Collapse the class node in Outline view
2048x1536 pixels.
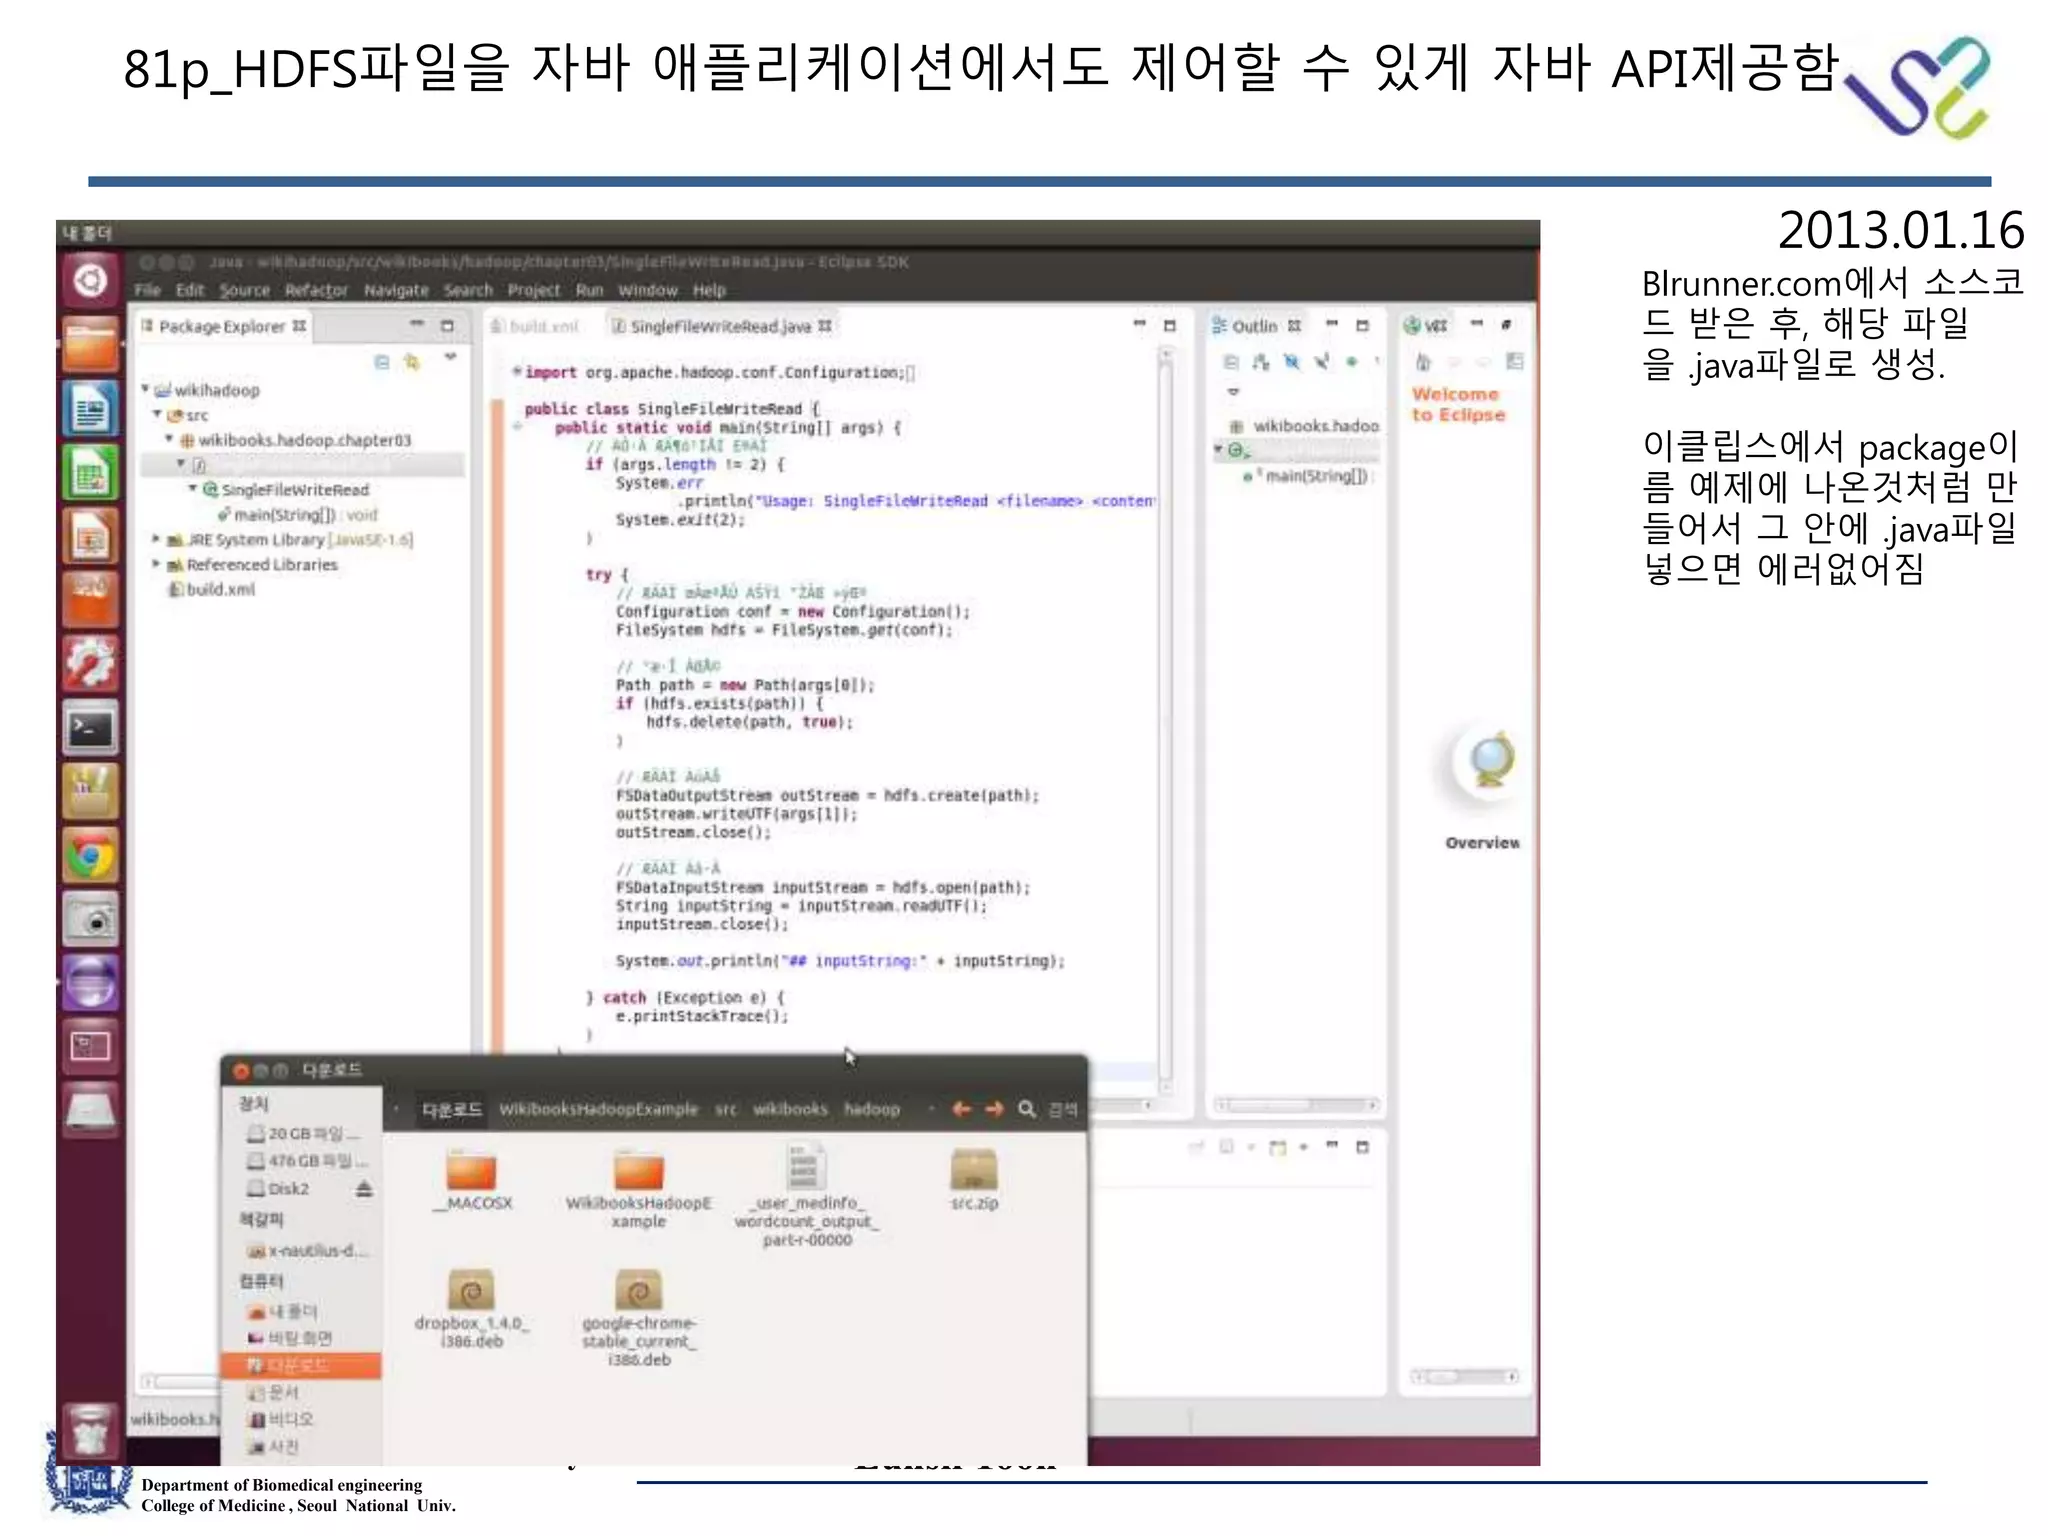[1218, 450]
